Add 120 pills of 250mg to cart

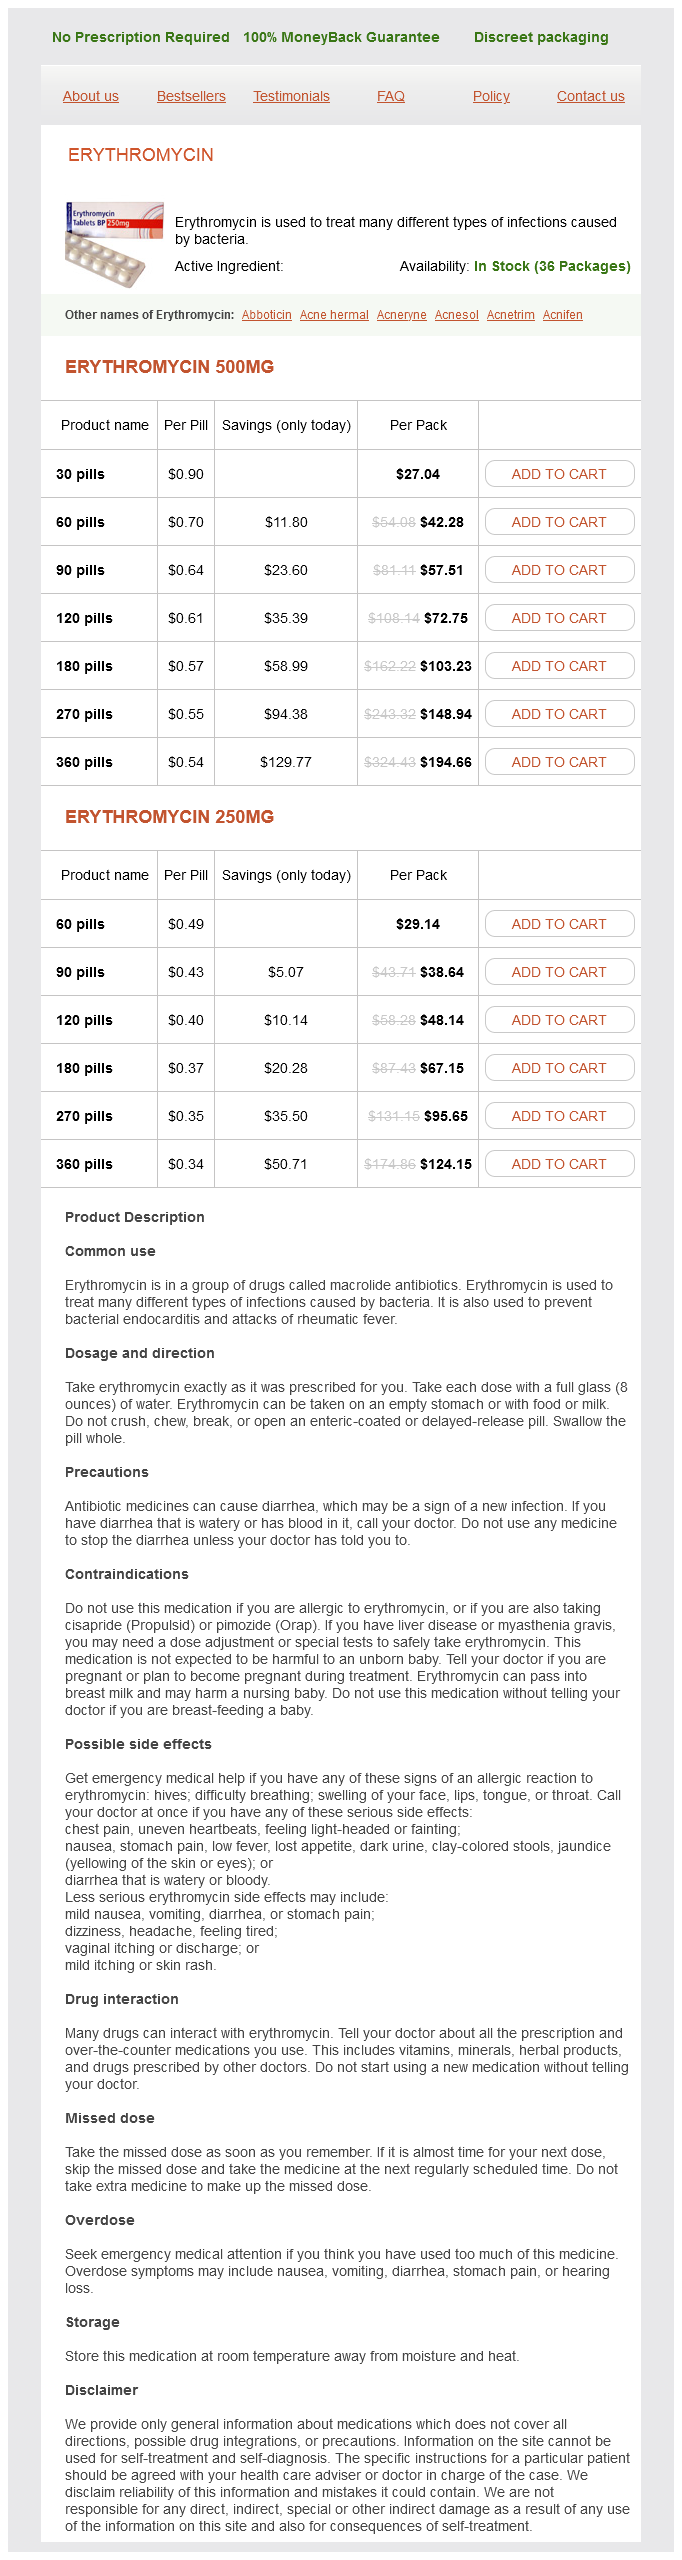(x=559, y=1020)
